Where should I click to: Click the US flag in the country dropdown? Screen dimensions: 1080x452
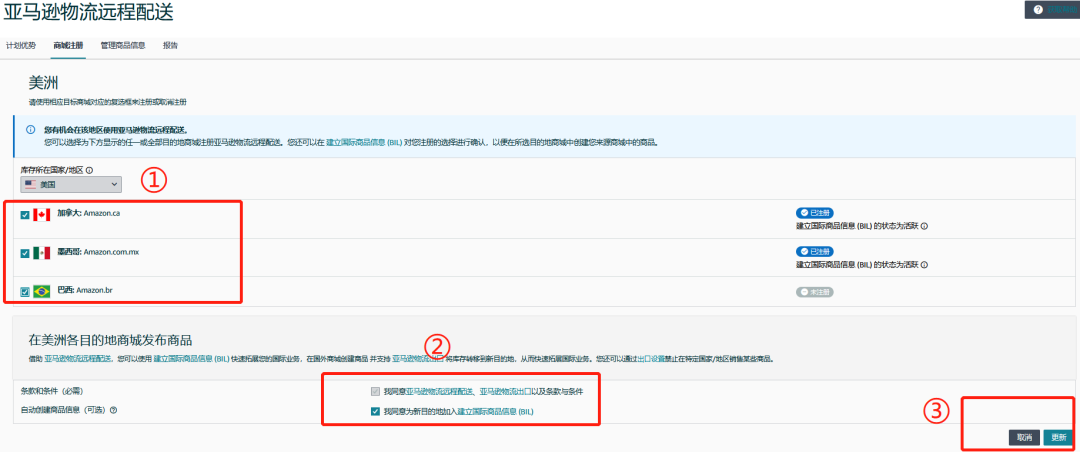pyautogui.click(x=30, y=185)
